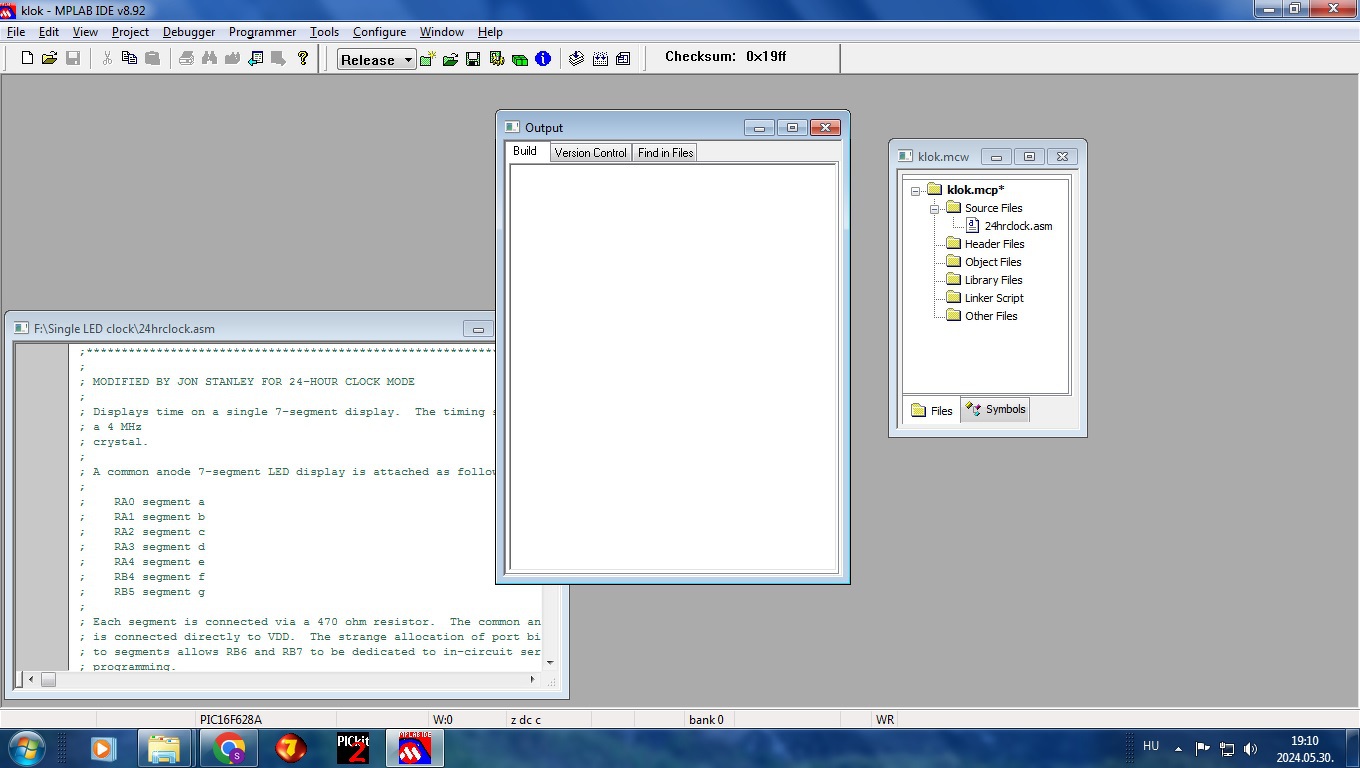Collapse the Source Files folder node
This screenshot has height=768, width=1360.
tap(934, 208)
